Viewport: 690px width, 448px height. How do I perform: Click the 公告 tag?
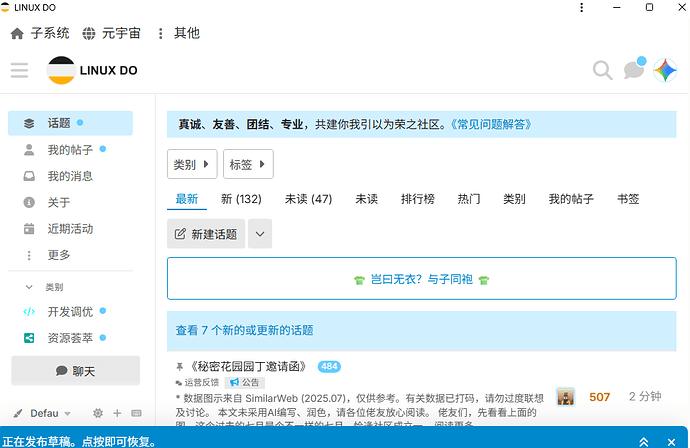tap(245, 382)
